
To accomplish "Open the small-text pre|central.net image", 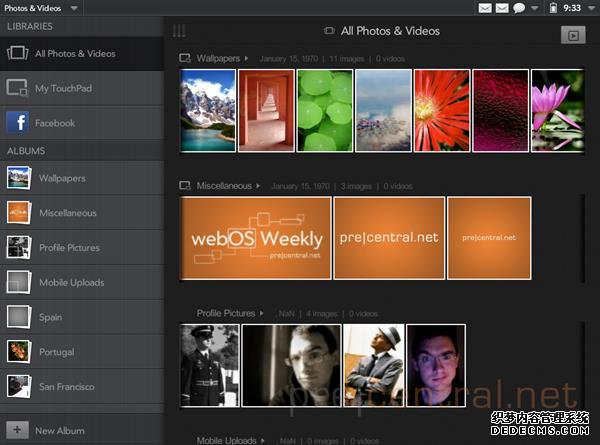I will coord(489,238).
